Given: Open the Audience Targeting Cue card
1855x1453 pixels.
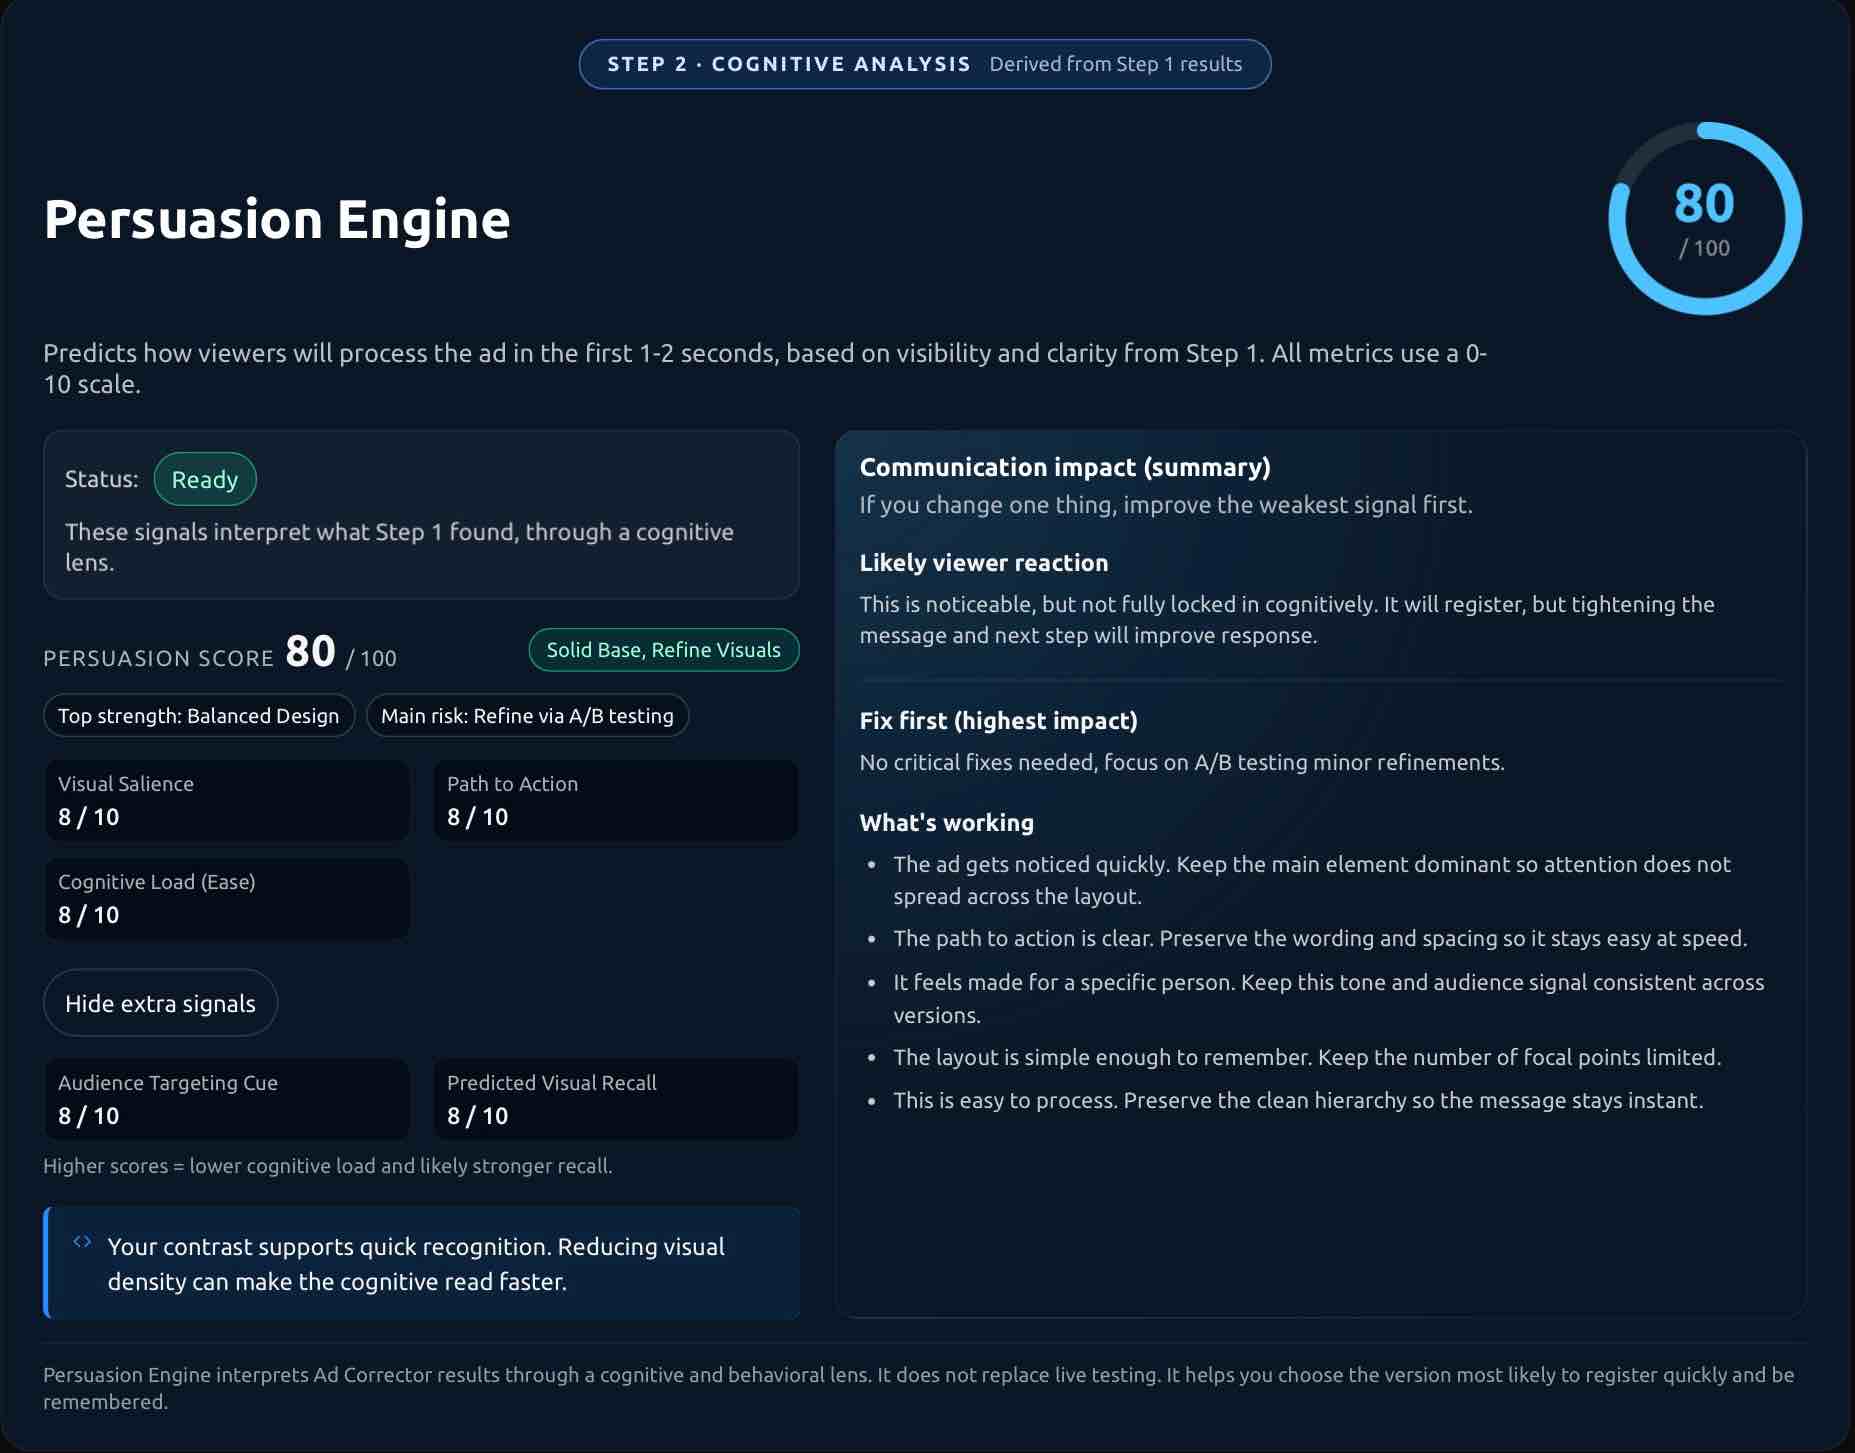Looking at the screenshot, I should pos(226,1098).
